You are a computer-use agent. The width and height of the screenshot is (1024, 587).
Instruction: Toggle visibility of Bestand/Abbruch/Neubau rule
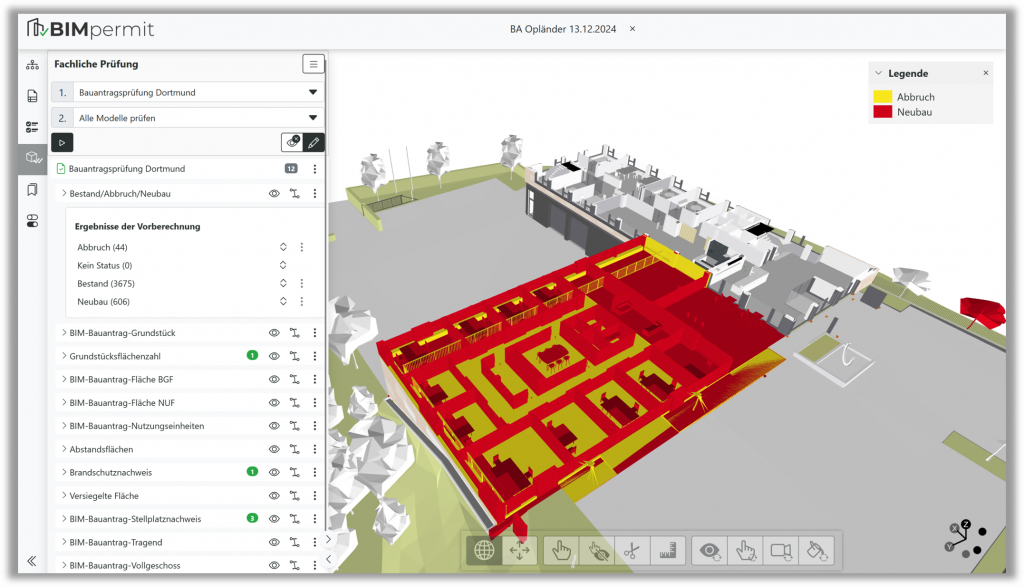pos(274,193)
